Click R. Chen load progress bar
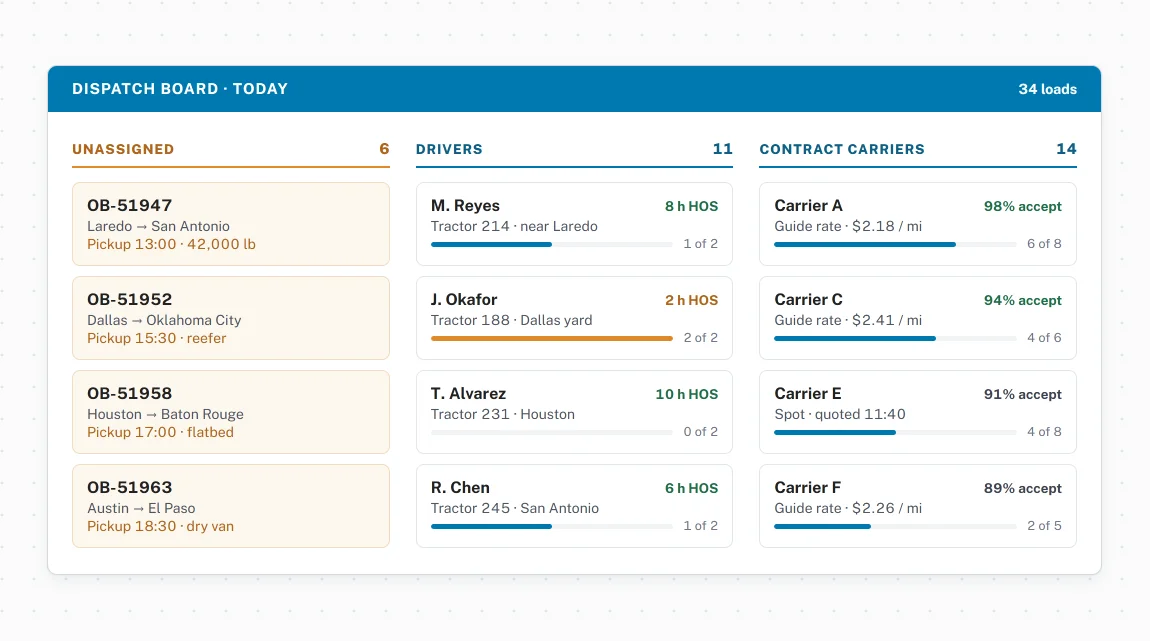This screenshot has height=641, width=1150. 552,526
